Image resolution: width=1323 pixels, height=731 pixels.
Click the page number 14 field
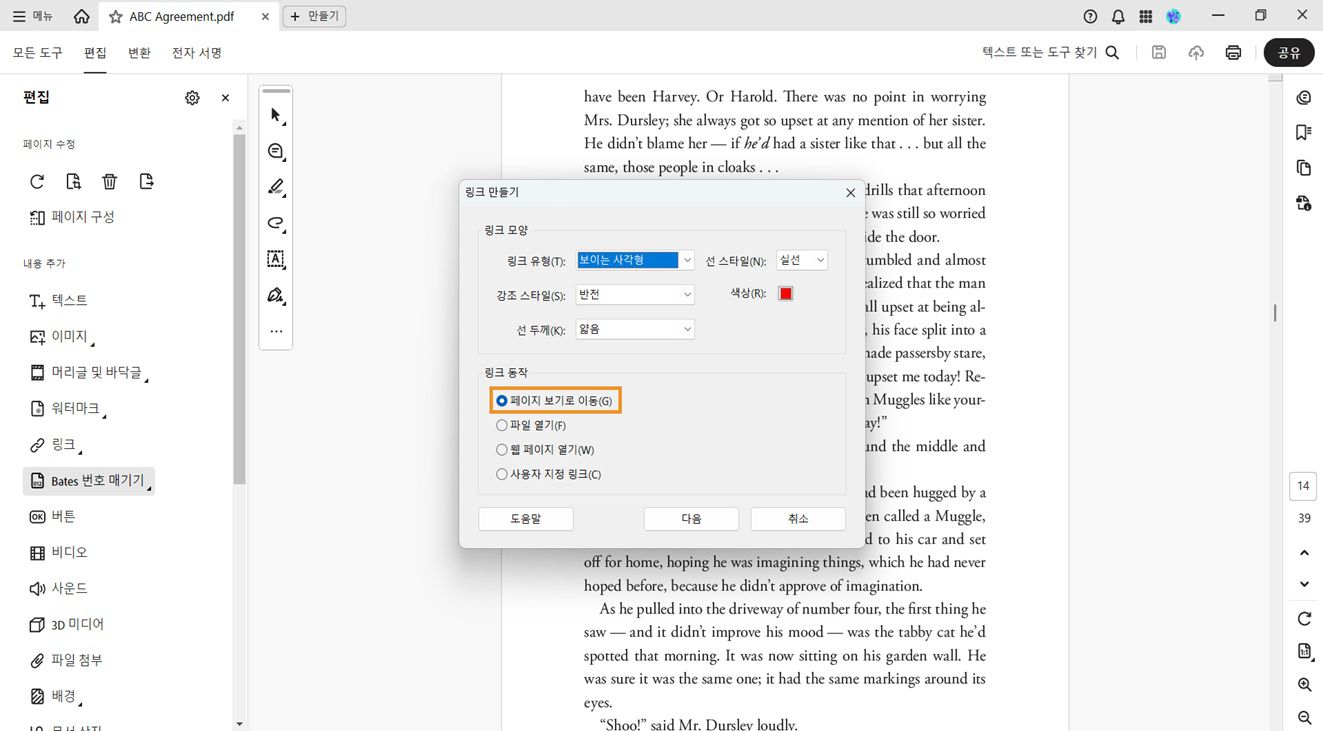click(x=1303, y=486)
